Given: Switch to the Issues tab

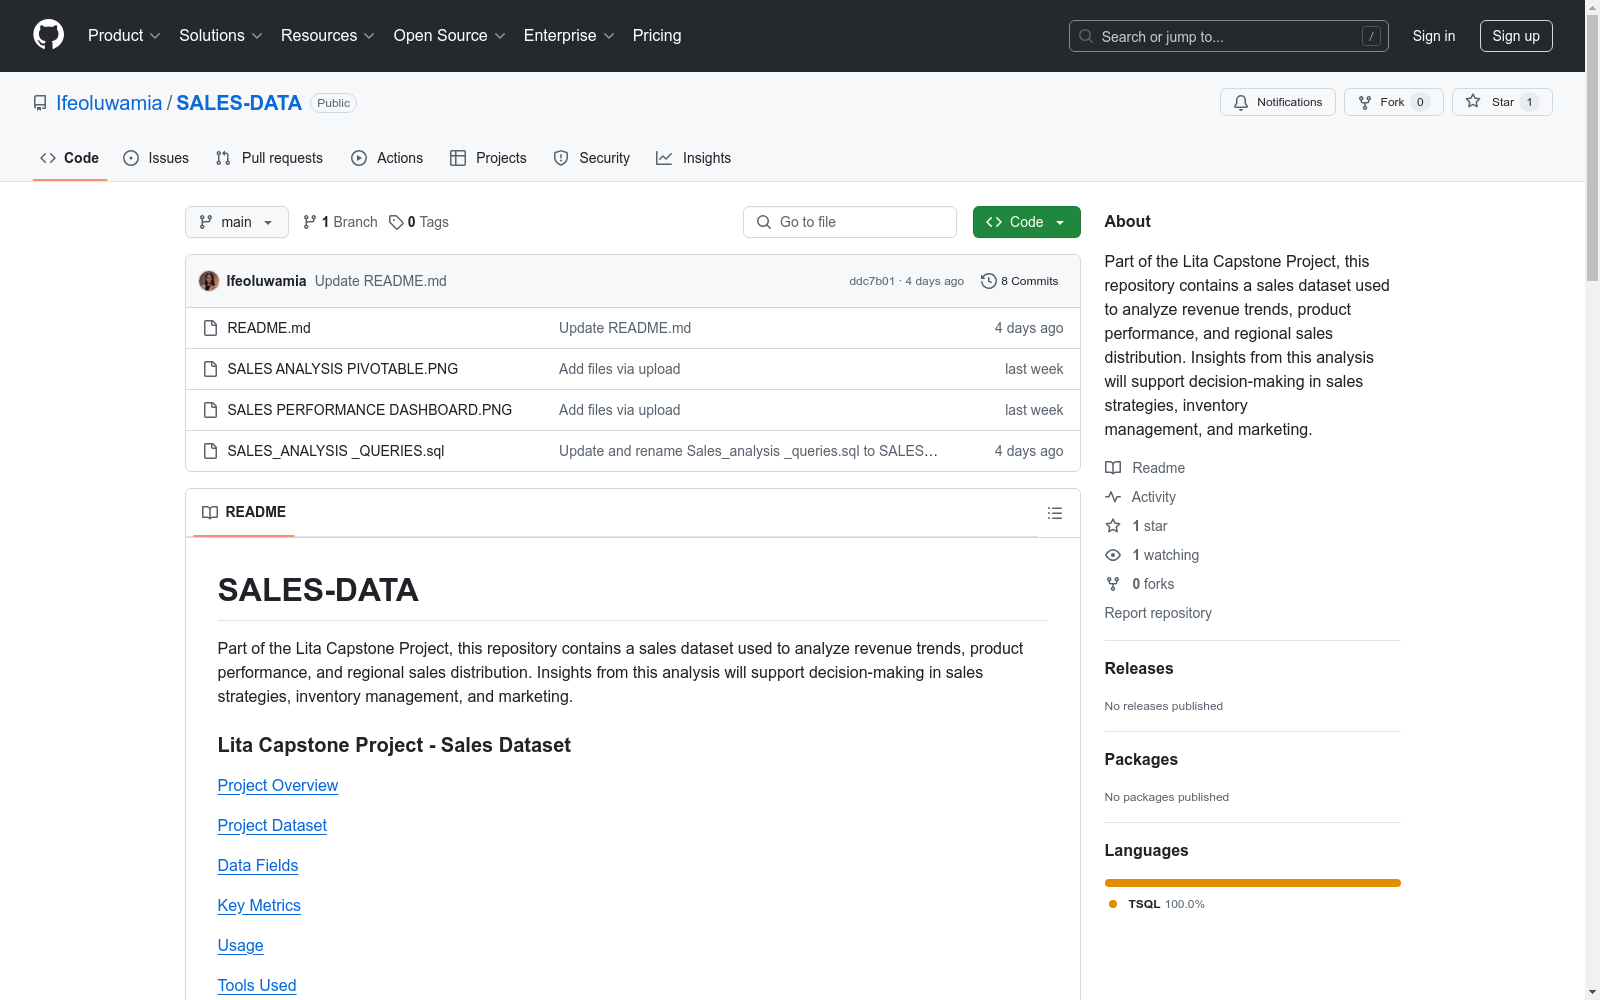Looking at the screenshot, I should coord(156,158).
